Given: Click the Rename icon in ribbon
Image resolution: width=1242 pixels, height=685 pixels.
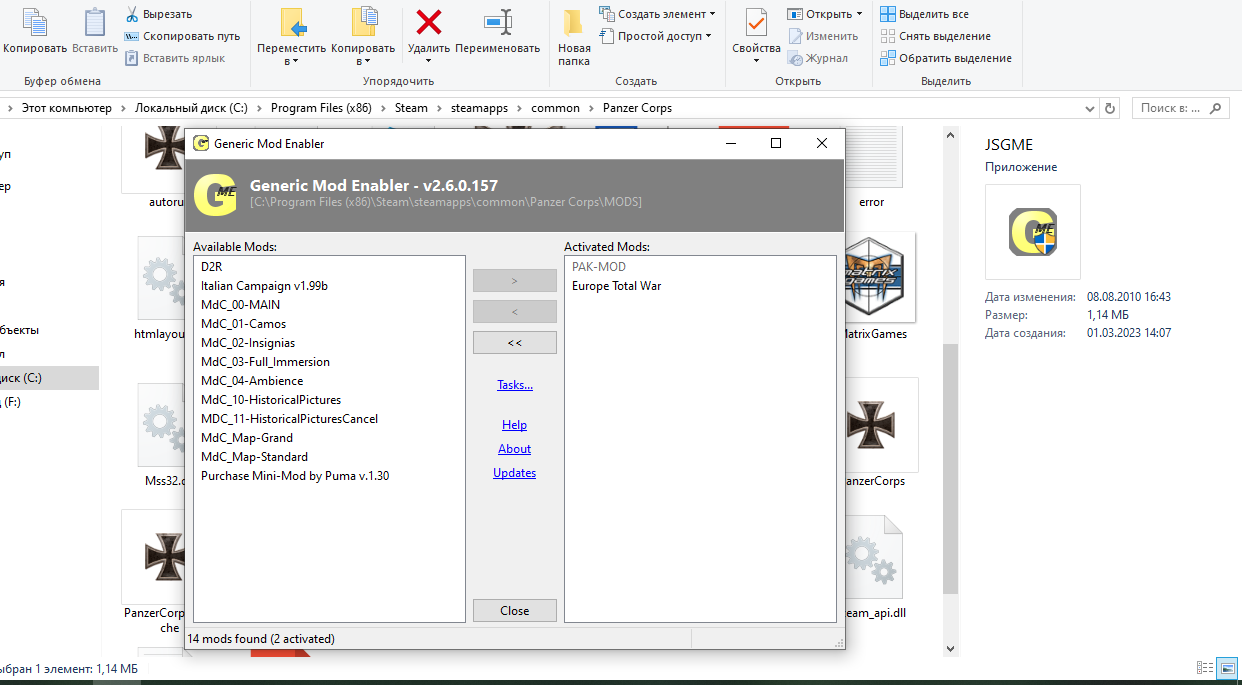Looking at the screenshot, I should click(x=497, y=23).
